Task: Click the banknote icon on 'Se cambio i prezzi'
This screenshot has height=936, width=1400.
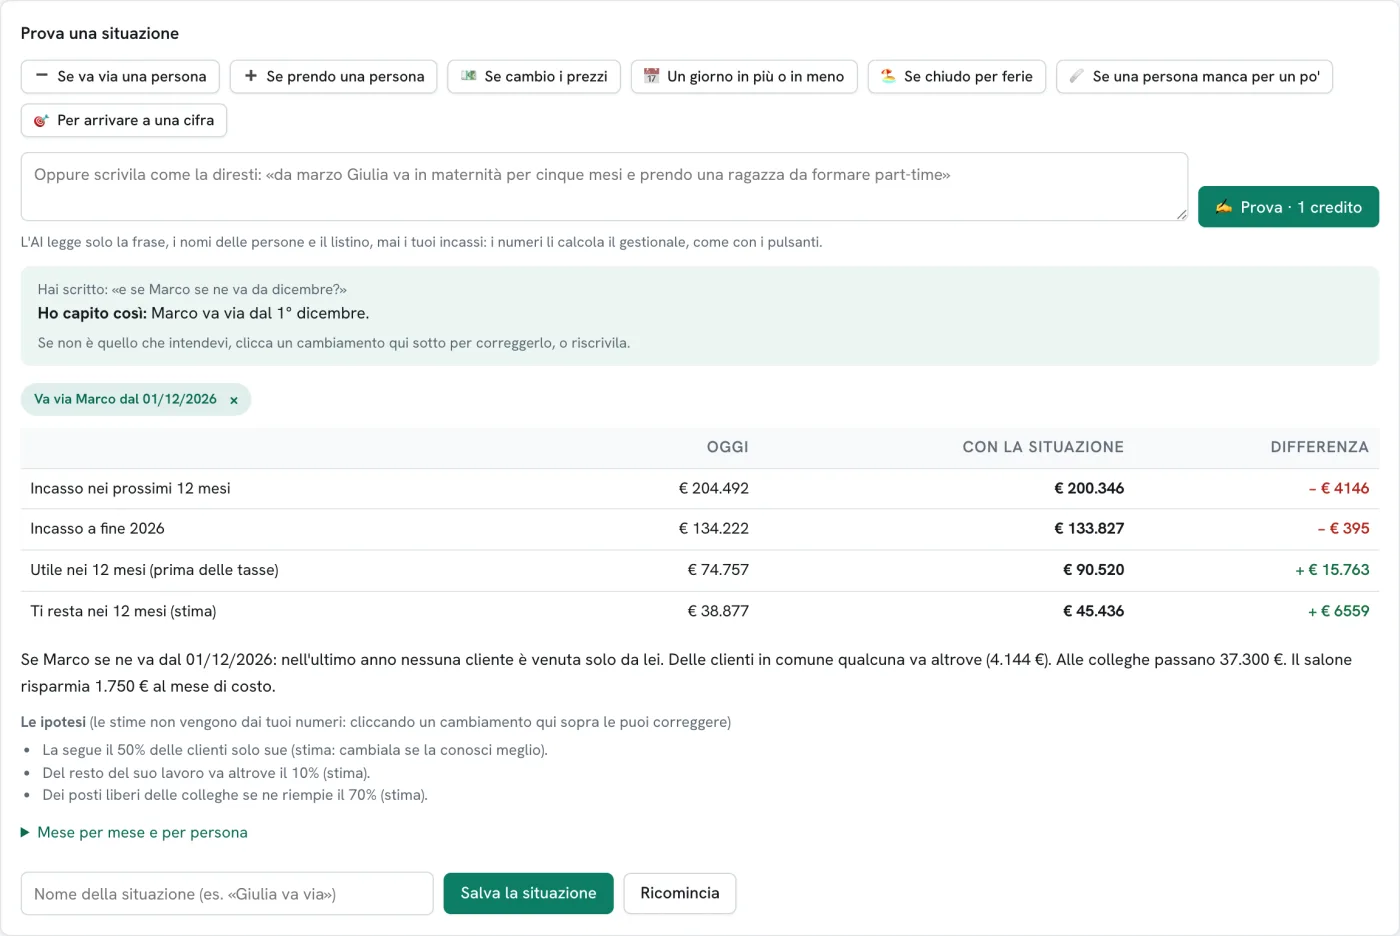Action: point(468,76)
